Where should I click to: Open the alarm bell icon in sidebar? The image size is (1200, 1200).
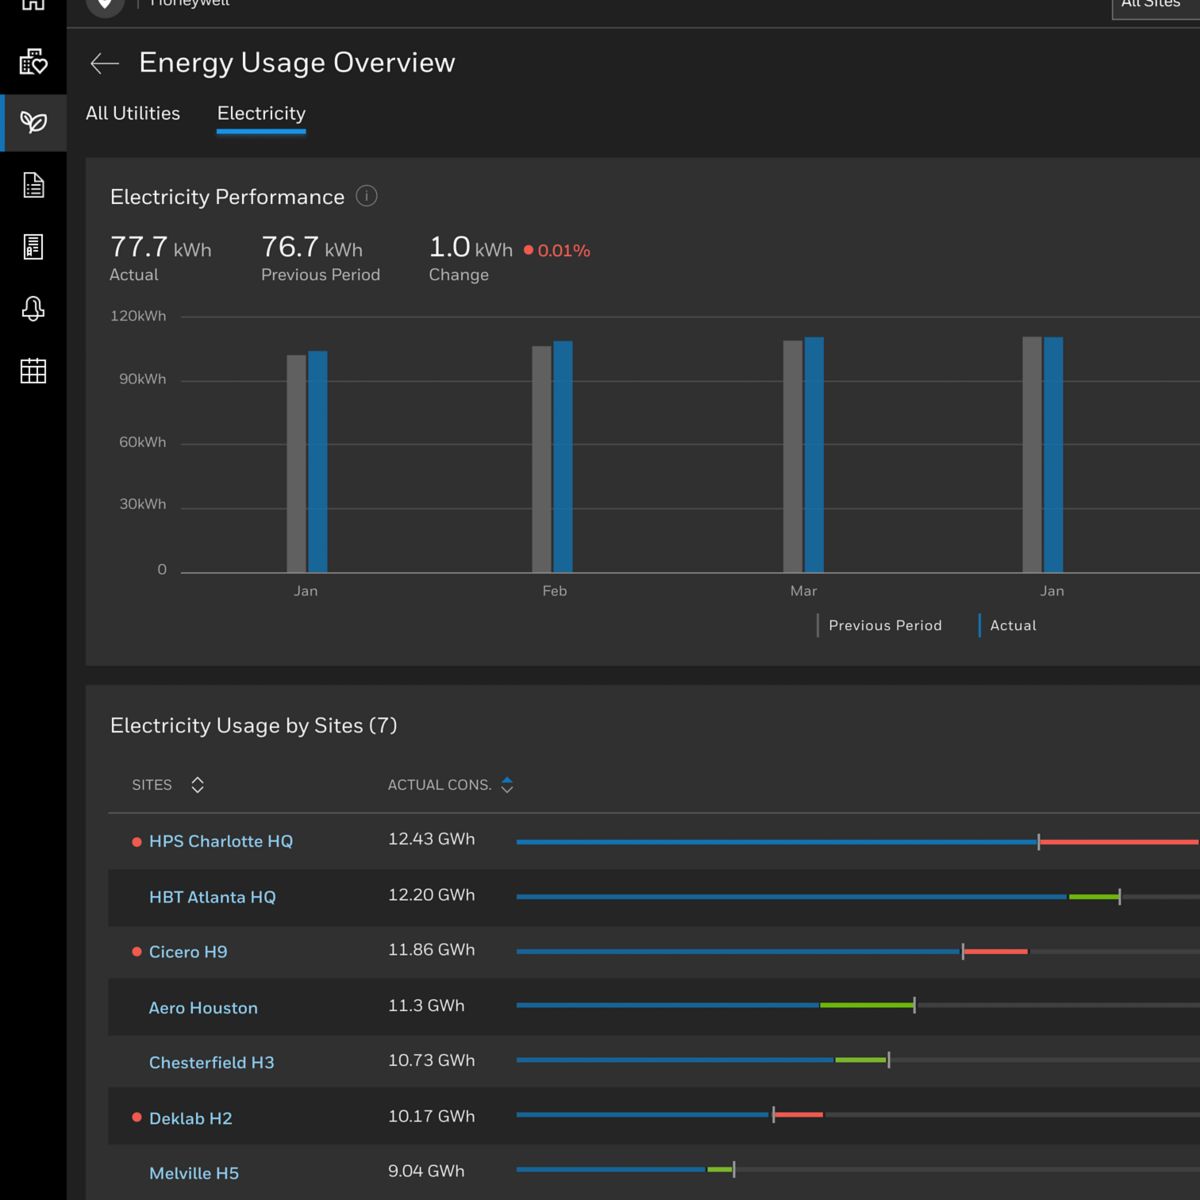[33, 309]
